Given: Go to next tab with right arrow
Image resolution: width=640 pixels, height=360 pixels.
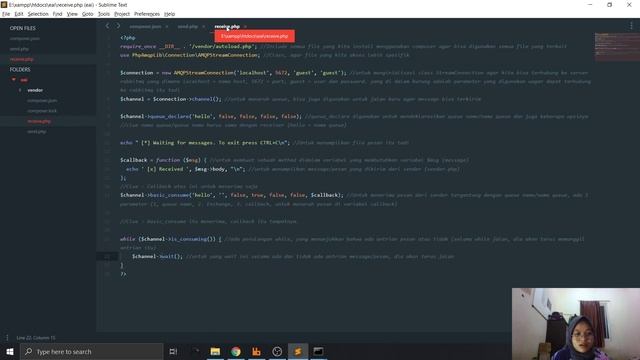Looking at the screenshot, I should pos(118,26).
